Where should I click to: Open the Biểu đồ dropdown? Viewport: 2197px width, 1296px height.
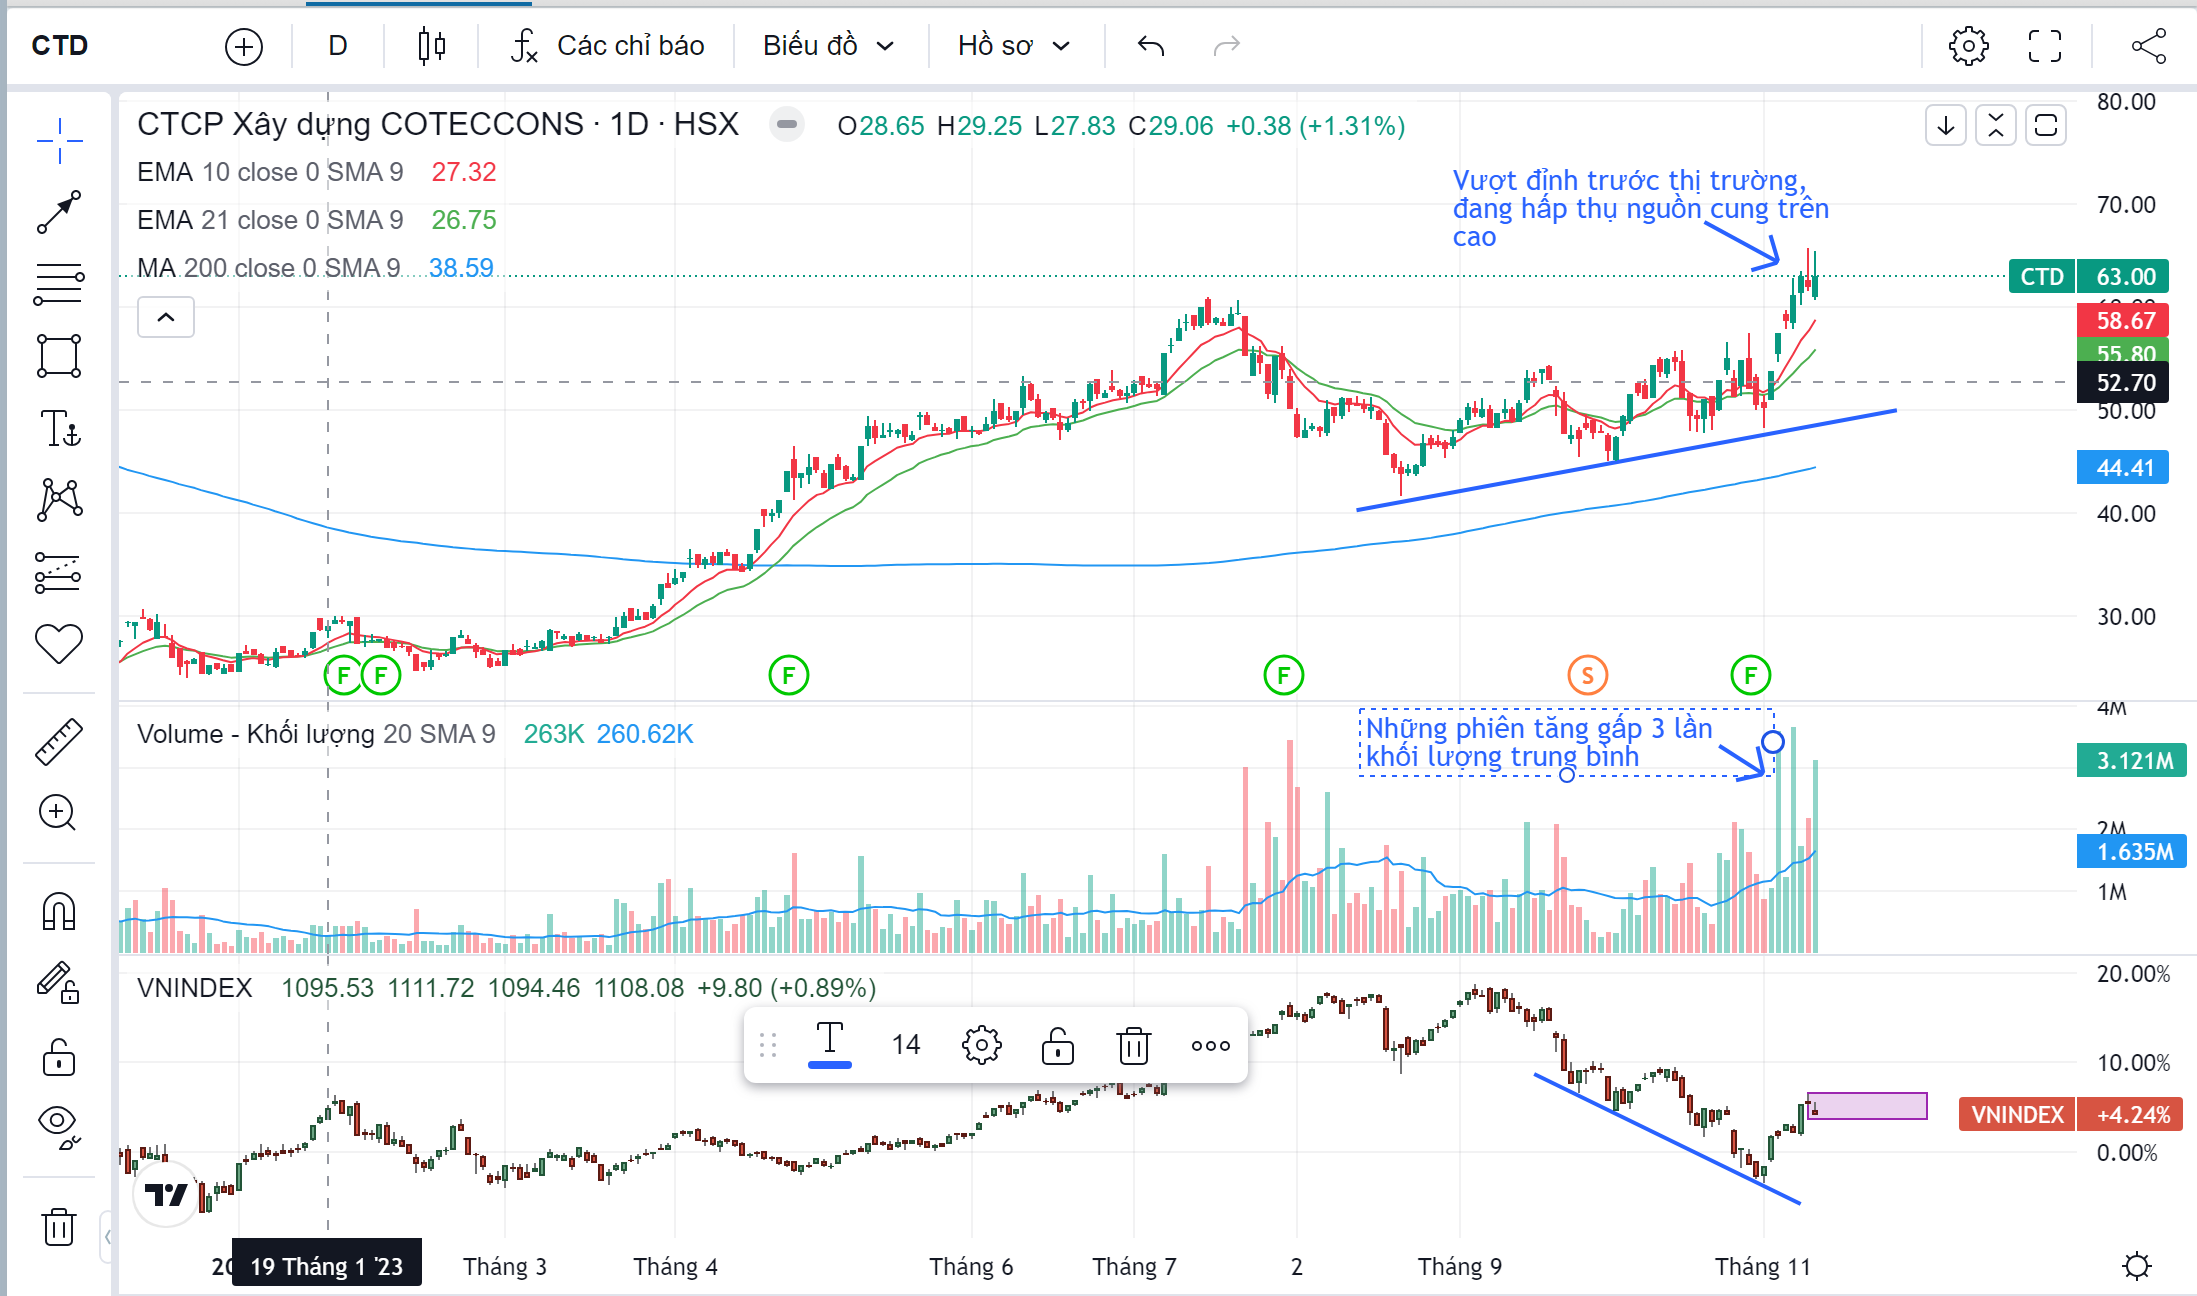click(827, 46)
